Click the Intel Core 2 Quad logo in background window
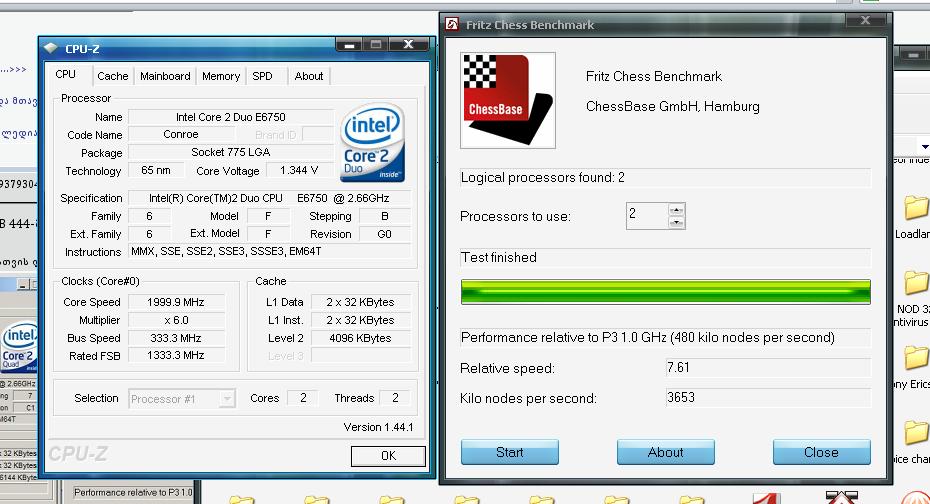The width and height of the screenshot is (930, 504). [x=19, y=347]
